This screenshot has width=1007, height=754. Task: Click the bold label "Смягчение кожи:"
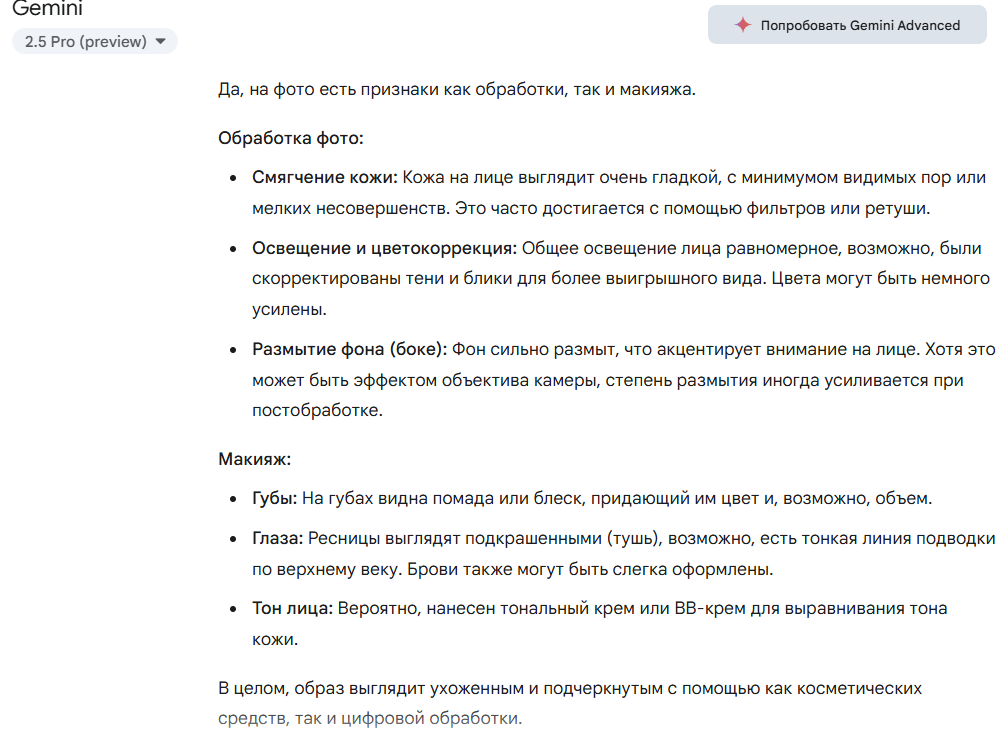click(325, 177)
